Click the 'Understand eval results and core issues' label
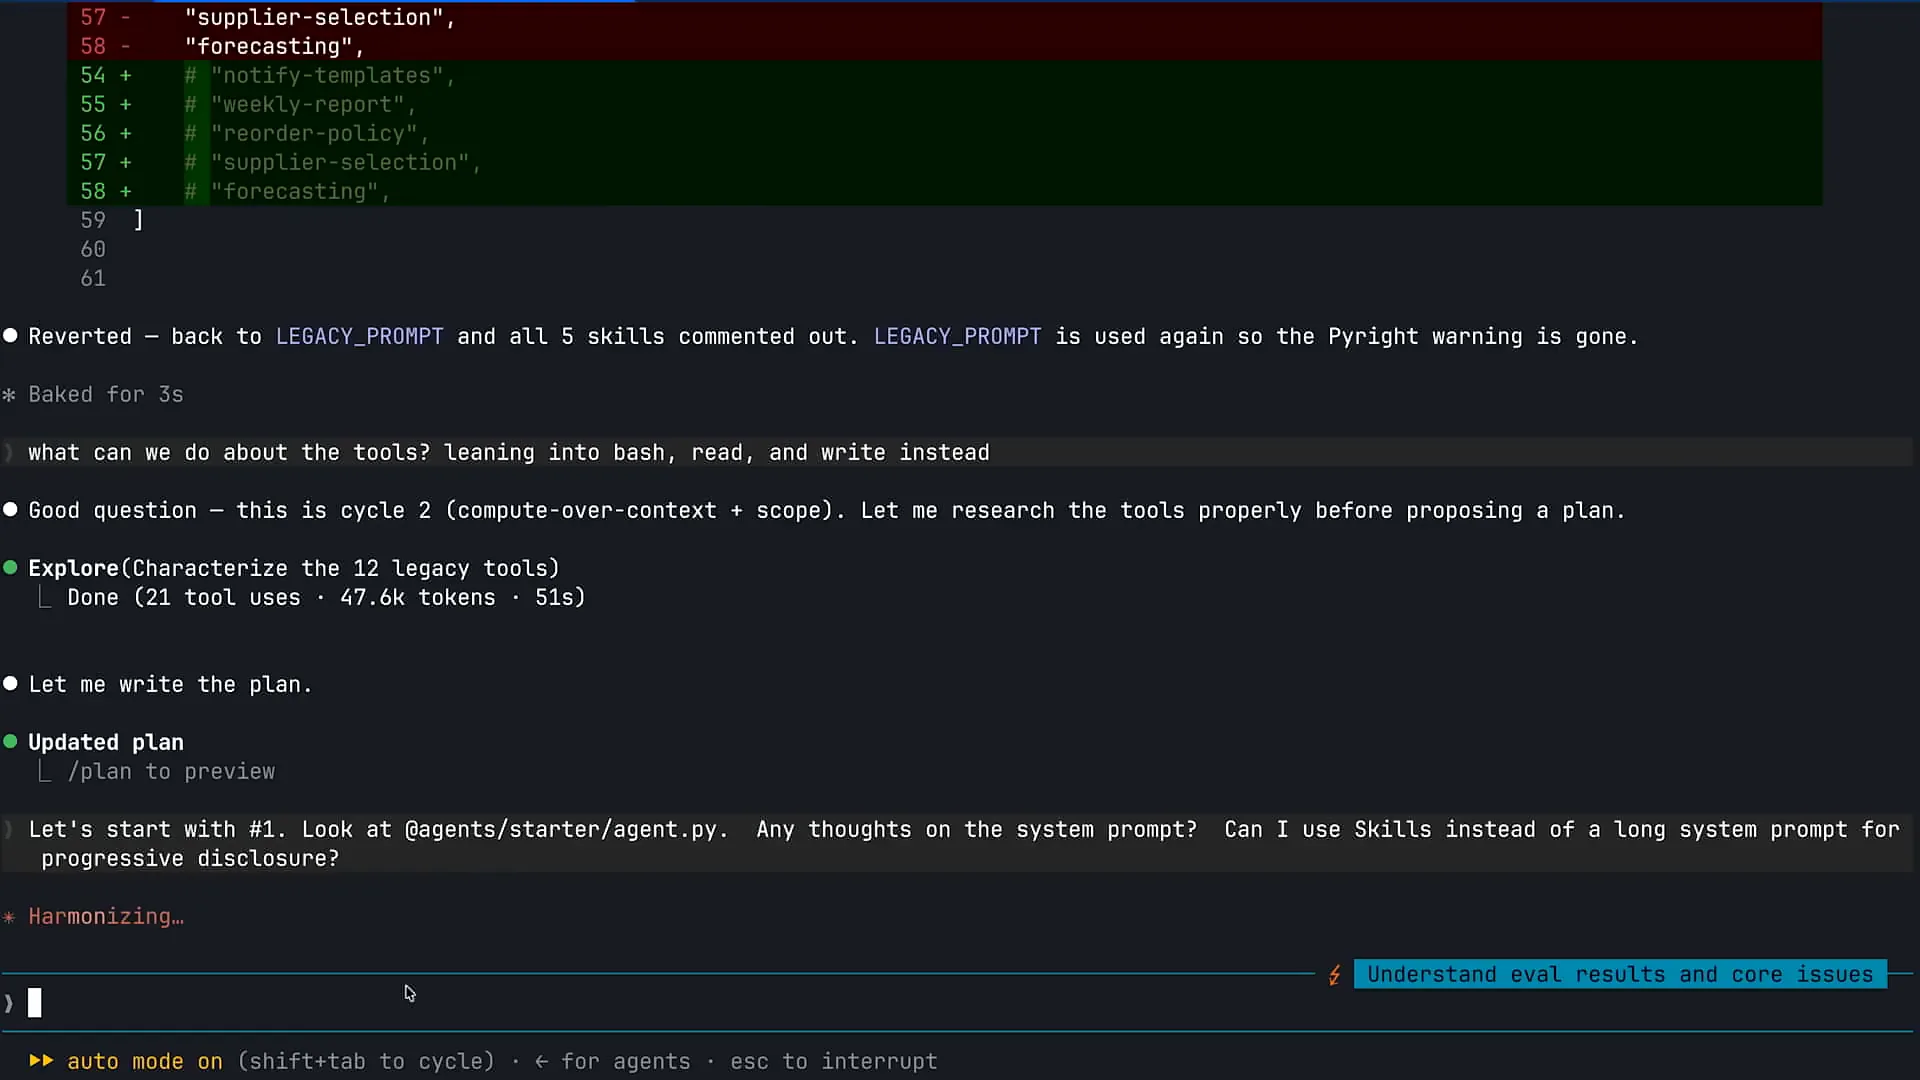The width and height of the screenshot is (1920, 1080). click(1620, 974)
